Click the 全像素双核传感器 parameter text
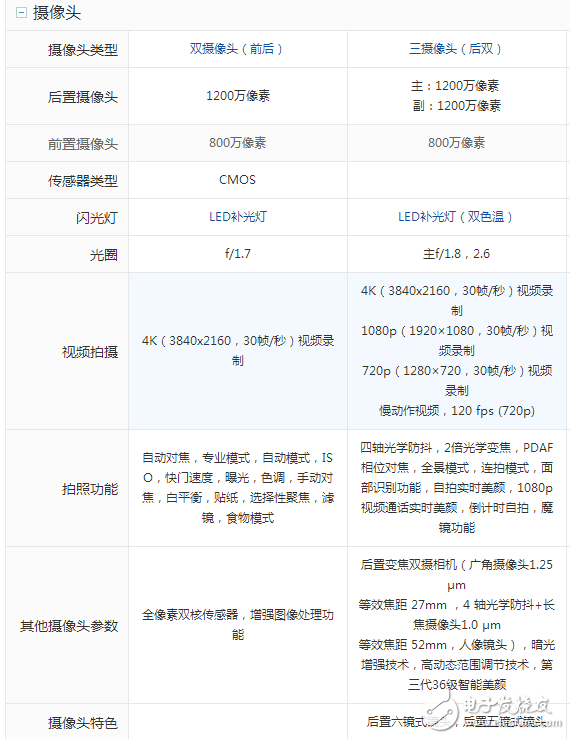The width and height of the screenshot is (570, 739). pyautogui.click(x=190, y=615)
